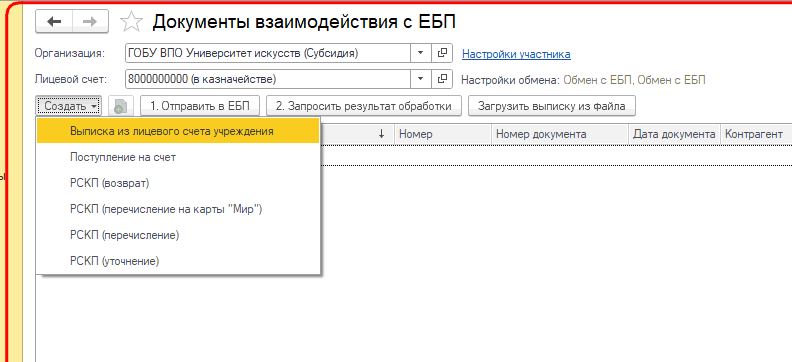
Task: Sort by the Номер column header
Action: tap(443, 134)
